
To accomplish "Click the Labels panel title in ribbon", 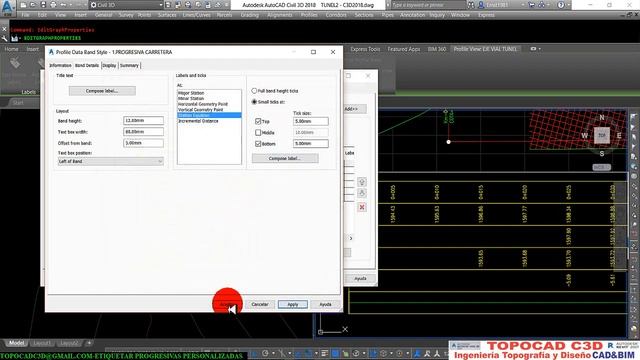I will coord(29,92).
